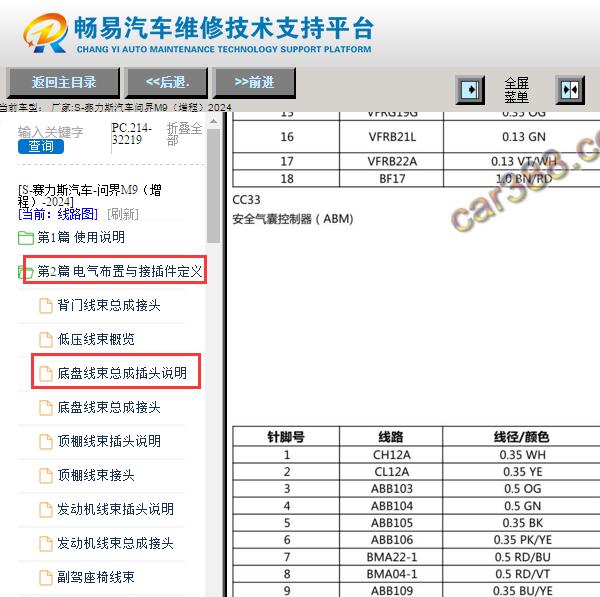Click the split-panel arrows icon at right

coord(570,90)
